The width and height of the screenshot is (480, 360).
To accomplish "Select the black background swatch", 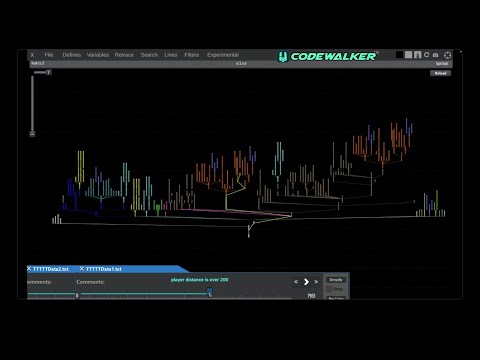I will tap(399, 55).
